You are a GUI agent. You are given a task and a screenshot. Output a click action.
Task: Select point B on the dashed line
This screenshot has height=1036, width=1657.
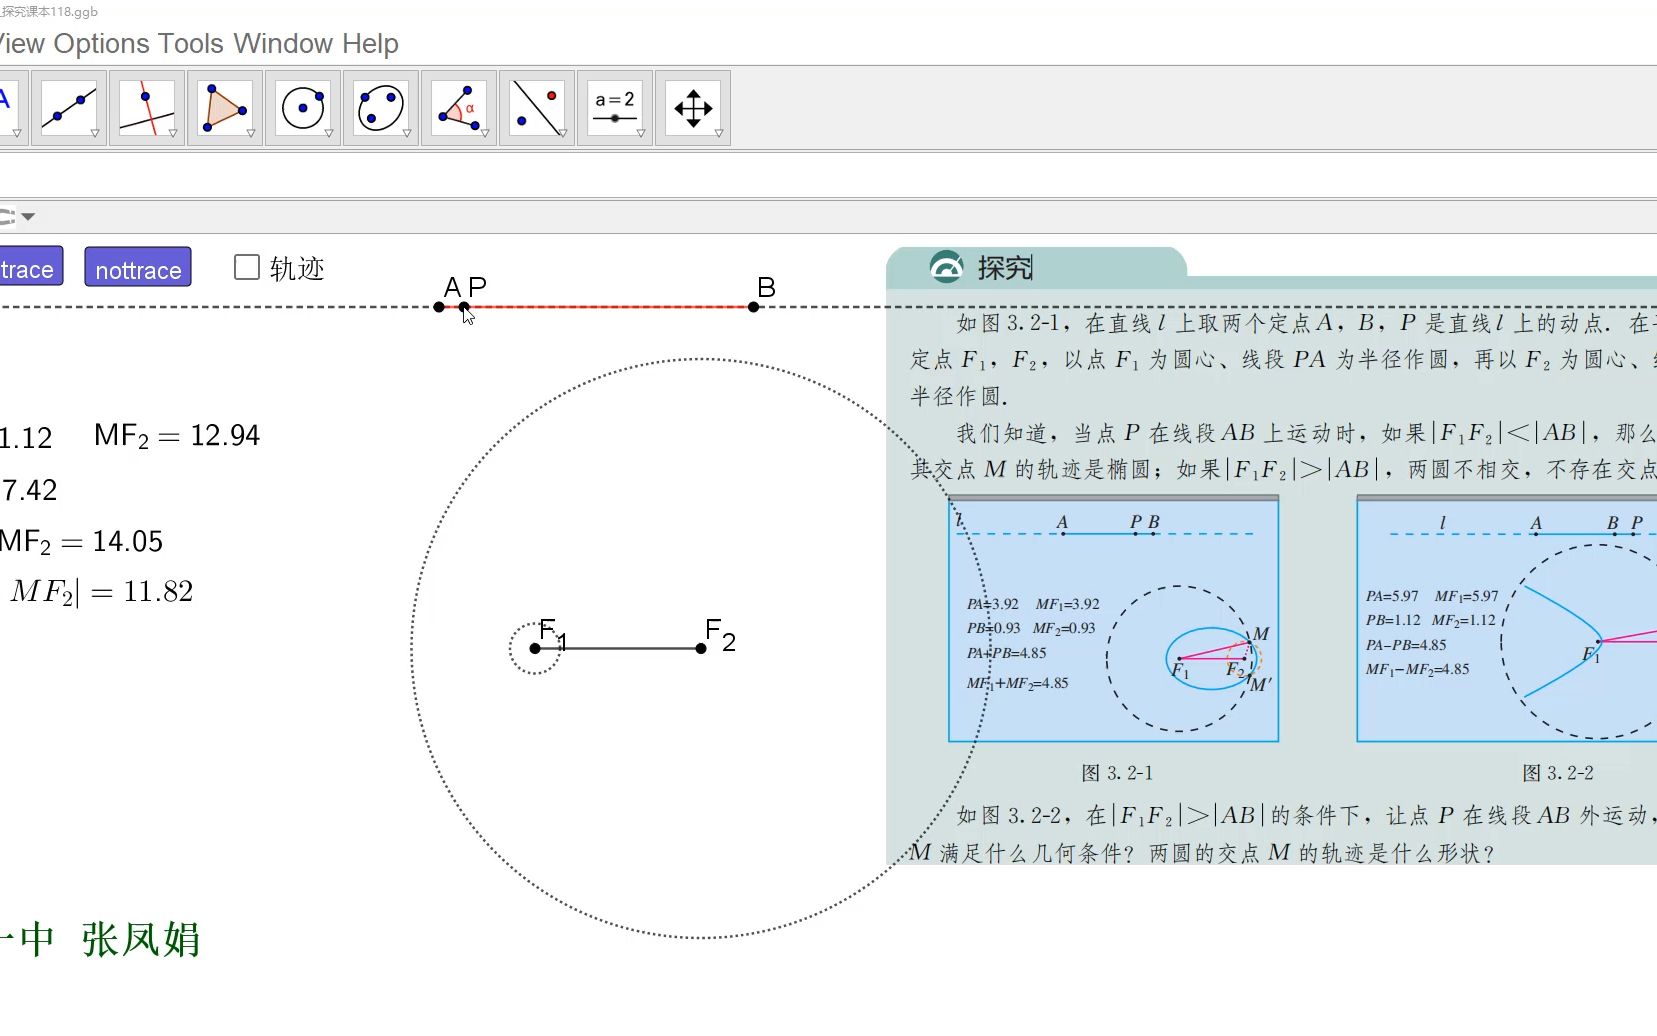(754, 307)
